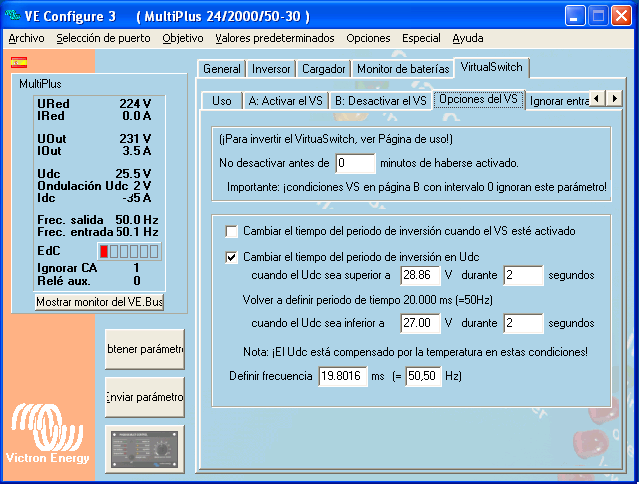The width and height of the screenshot is (639, 484).
Task: Edit the Definir frecuencia ms field 19.8016
Action: coord(343,376)
